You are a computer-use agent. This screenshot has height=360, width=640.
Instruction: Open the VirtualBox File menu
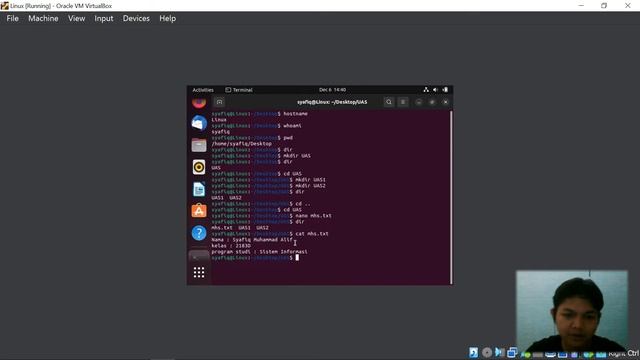pyautogui.click(x=12, y=18)
